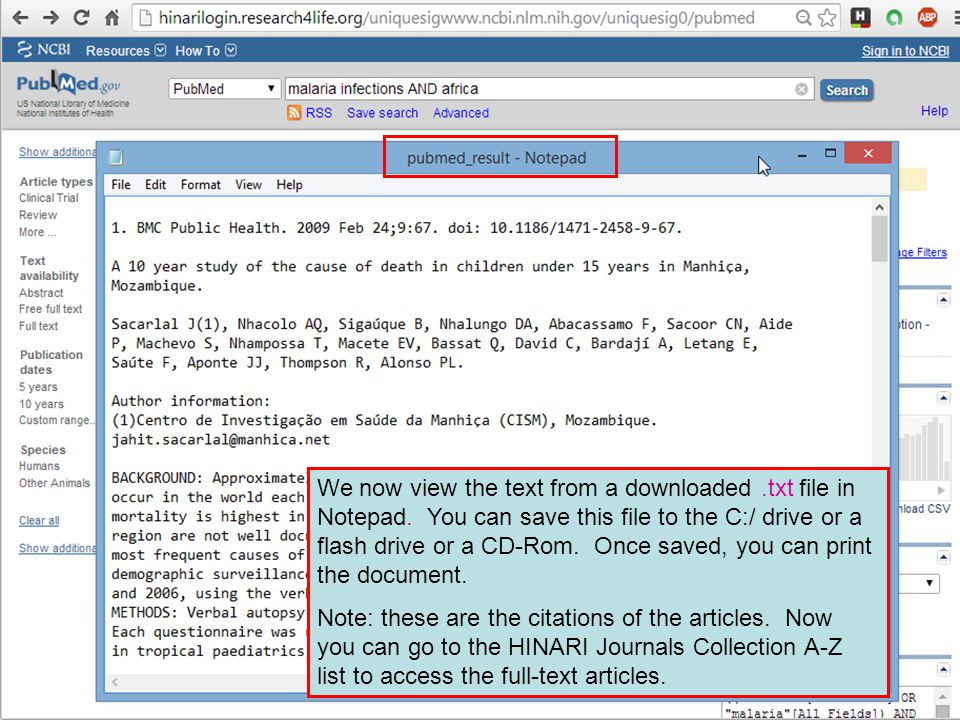Image resolution: width=960 pixels, height=720 pixels.
Task: Go back with the browser back arrow
Action: coord(20,18)
